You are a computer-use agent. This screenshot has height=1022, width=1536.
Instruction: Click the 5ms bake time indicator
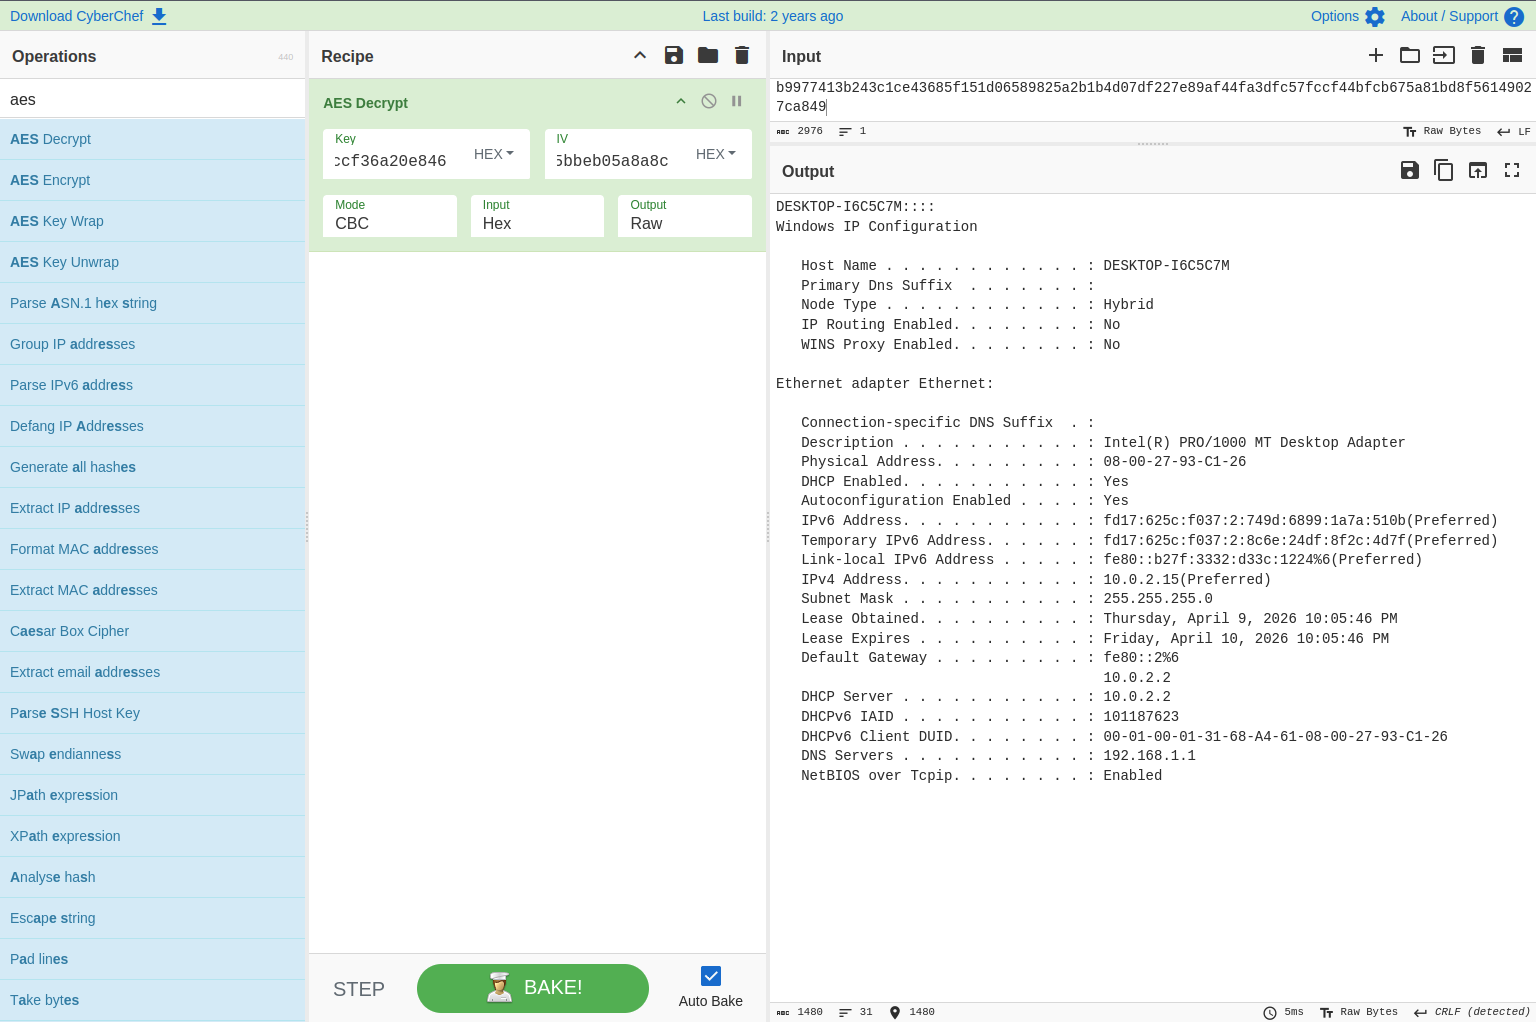(x=1284, y=1012)
